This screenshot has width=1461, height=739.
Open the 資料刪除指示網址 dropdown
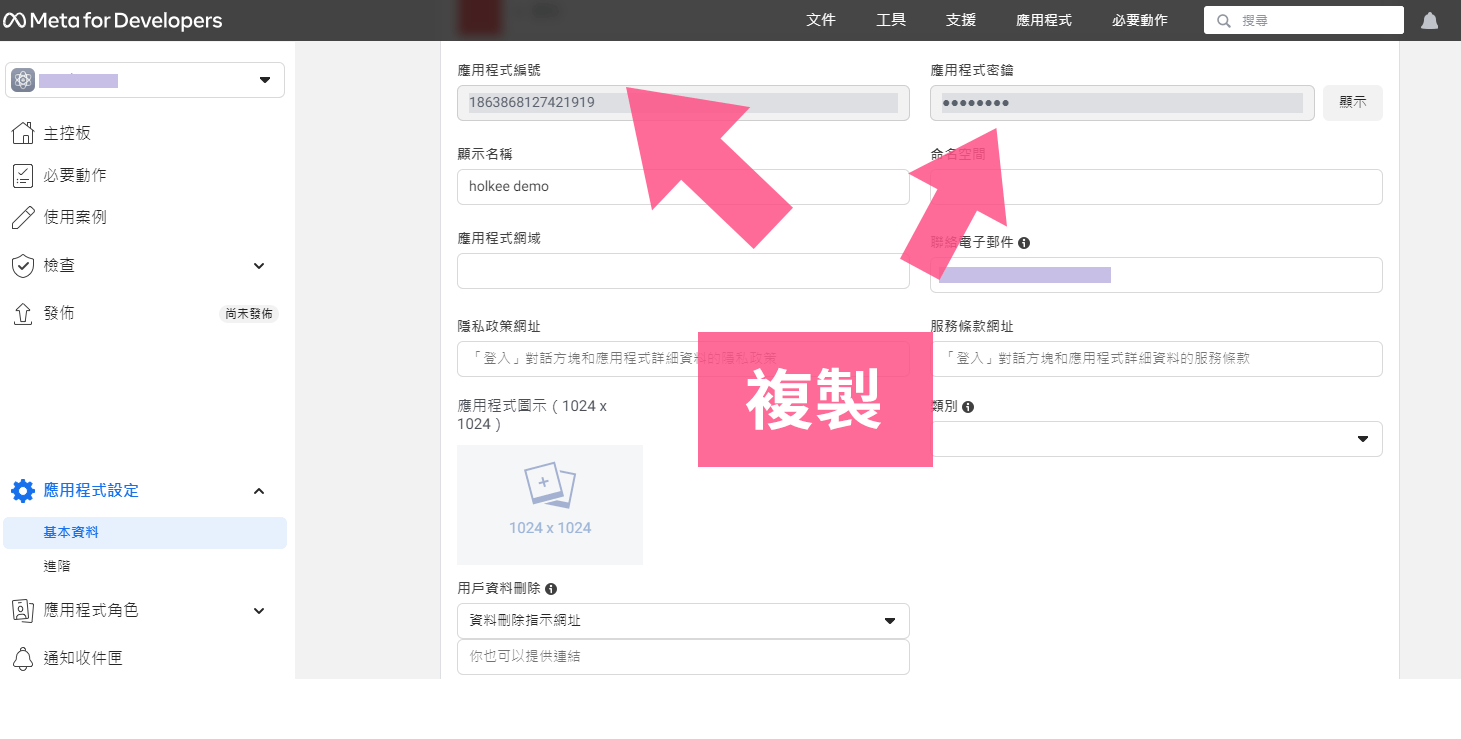tap(683, 621)
